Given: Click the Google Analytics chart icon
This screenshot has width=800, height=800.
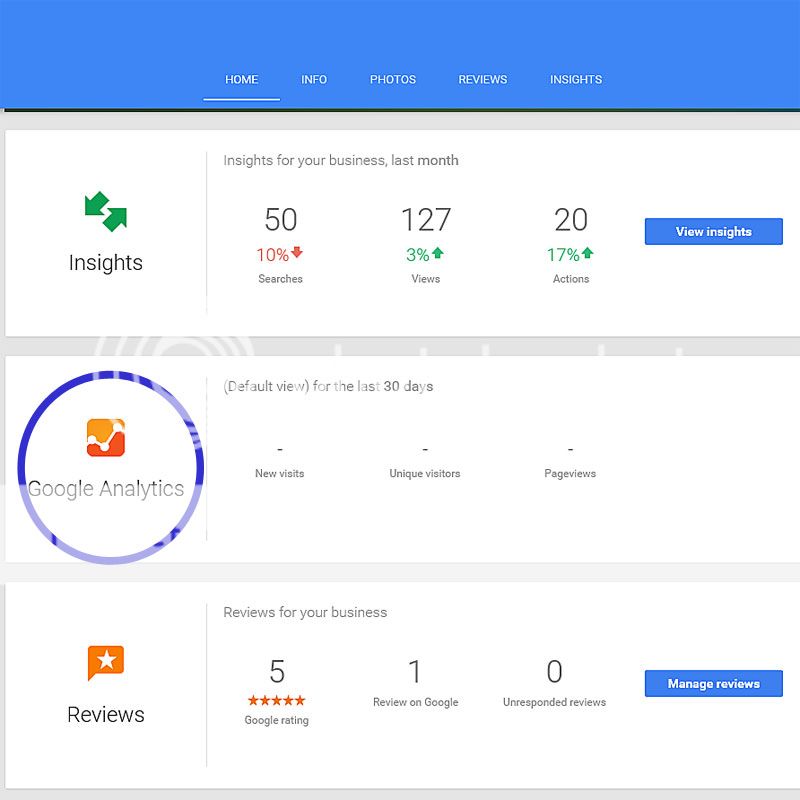Looking at the screenshot, I should point(106,438).
